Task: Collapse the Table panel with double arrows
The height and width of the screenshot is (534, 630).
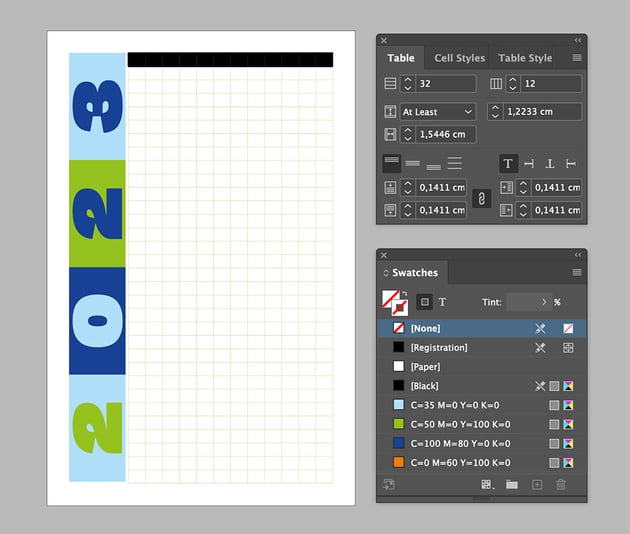Action: pos(578,40)
